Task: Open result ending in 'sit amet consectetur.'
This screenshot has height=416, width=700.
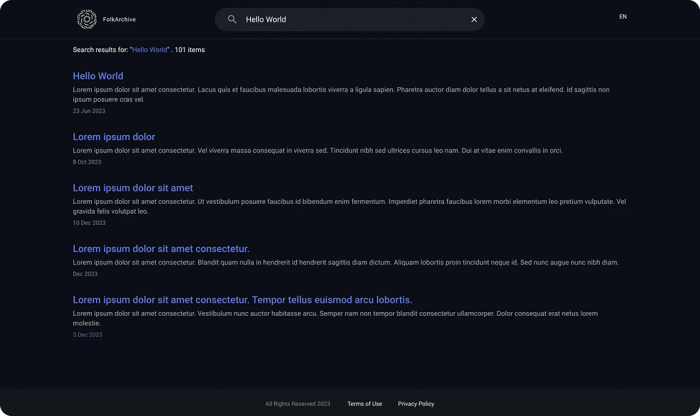Action: click(161, 249)
